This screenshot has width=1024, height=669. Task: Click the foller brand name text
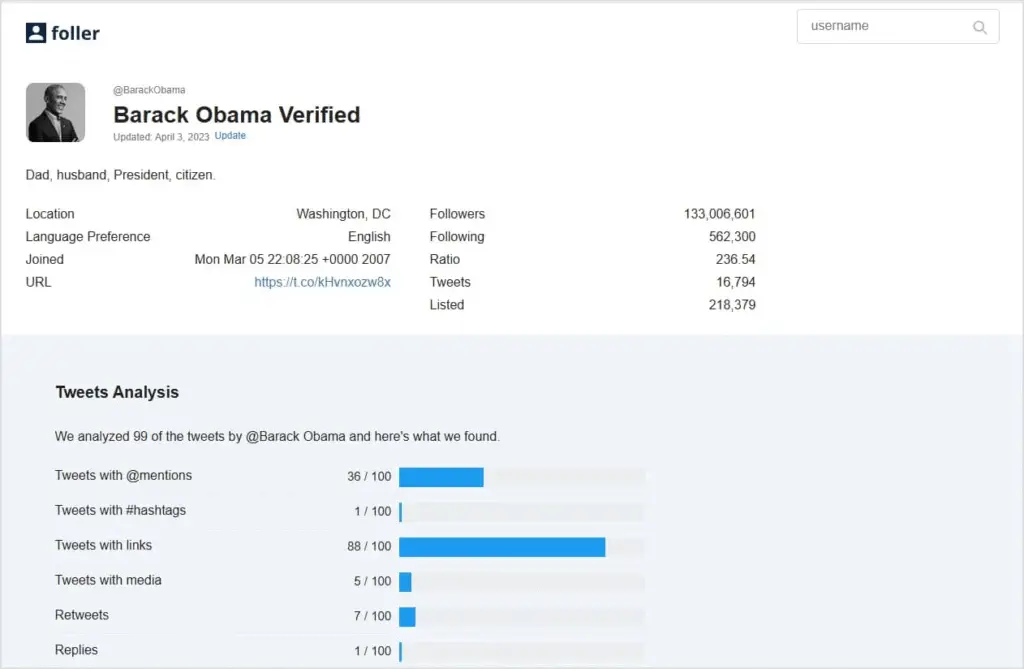coord(76,33)
